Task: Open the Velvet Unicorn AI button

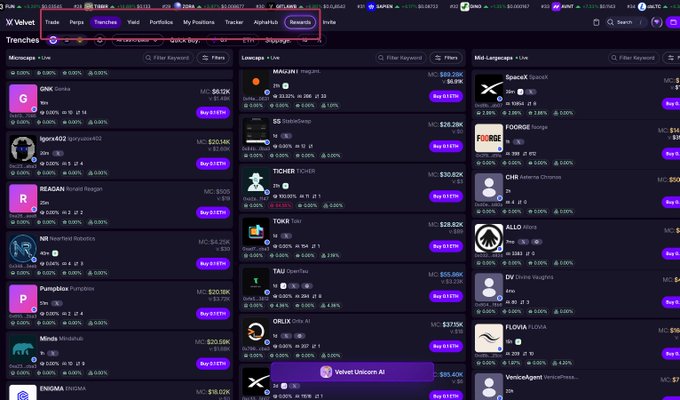Action: pyautogui.click(x=352, y=372)
